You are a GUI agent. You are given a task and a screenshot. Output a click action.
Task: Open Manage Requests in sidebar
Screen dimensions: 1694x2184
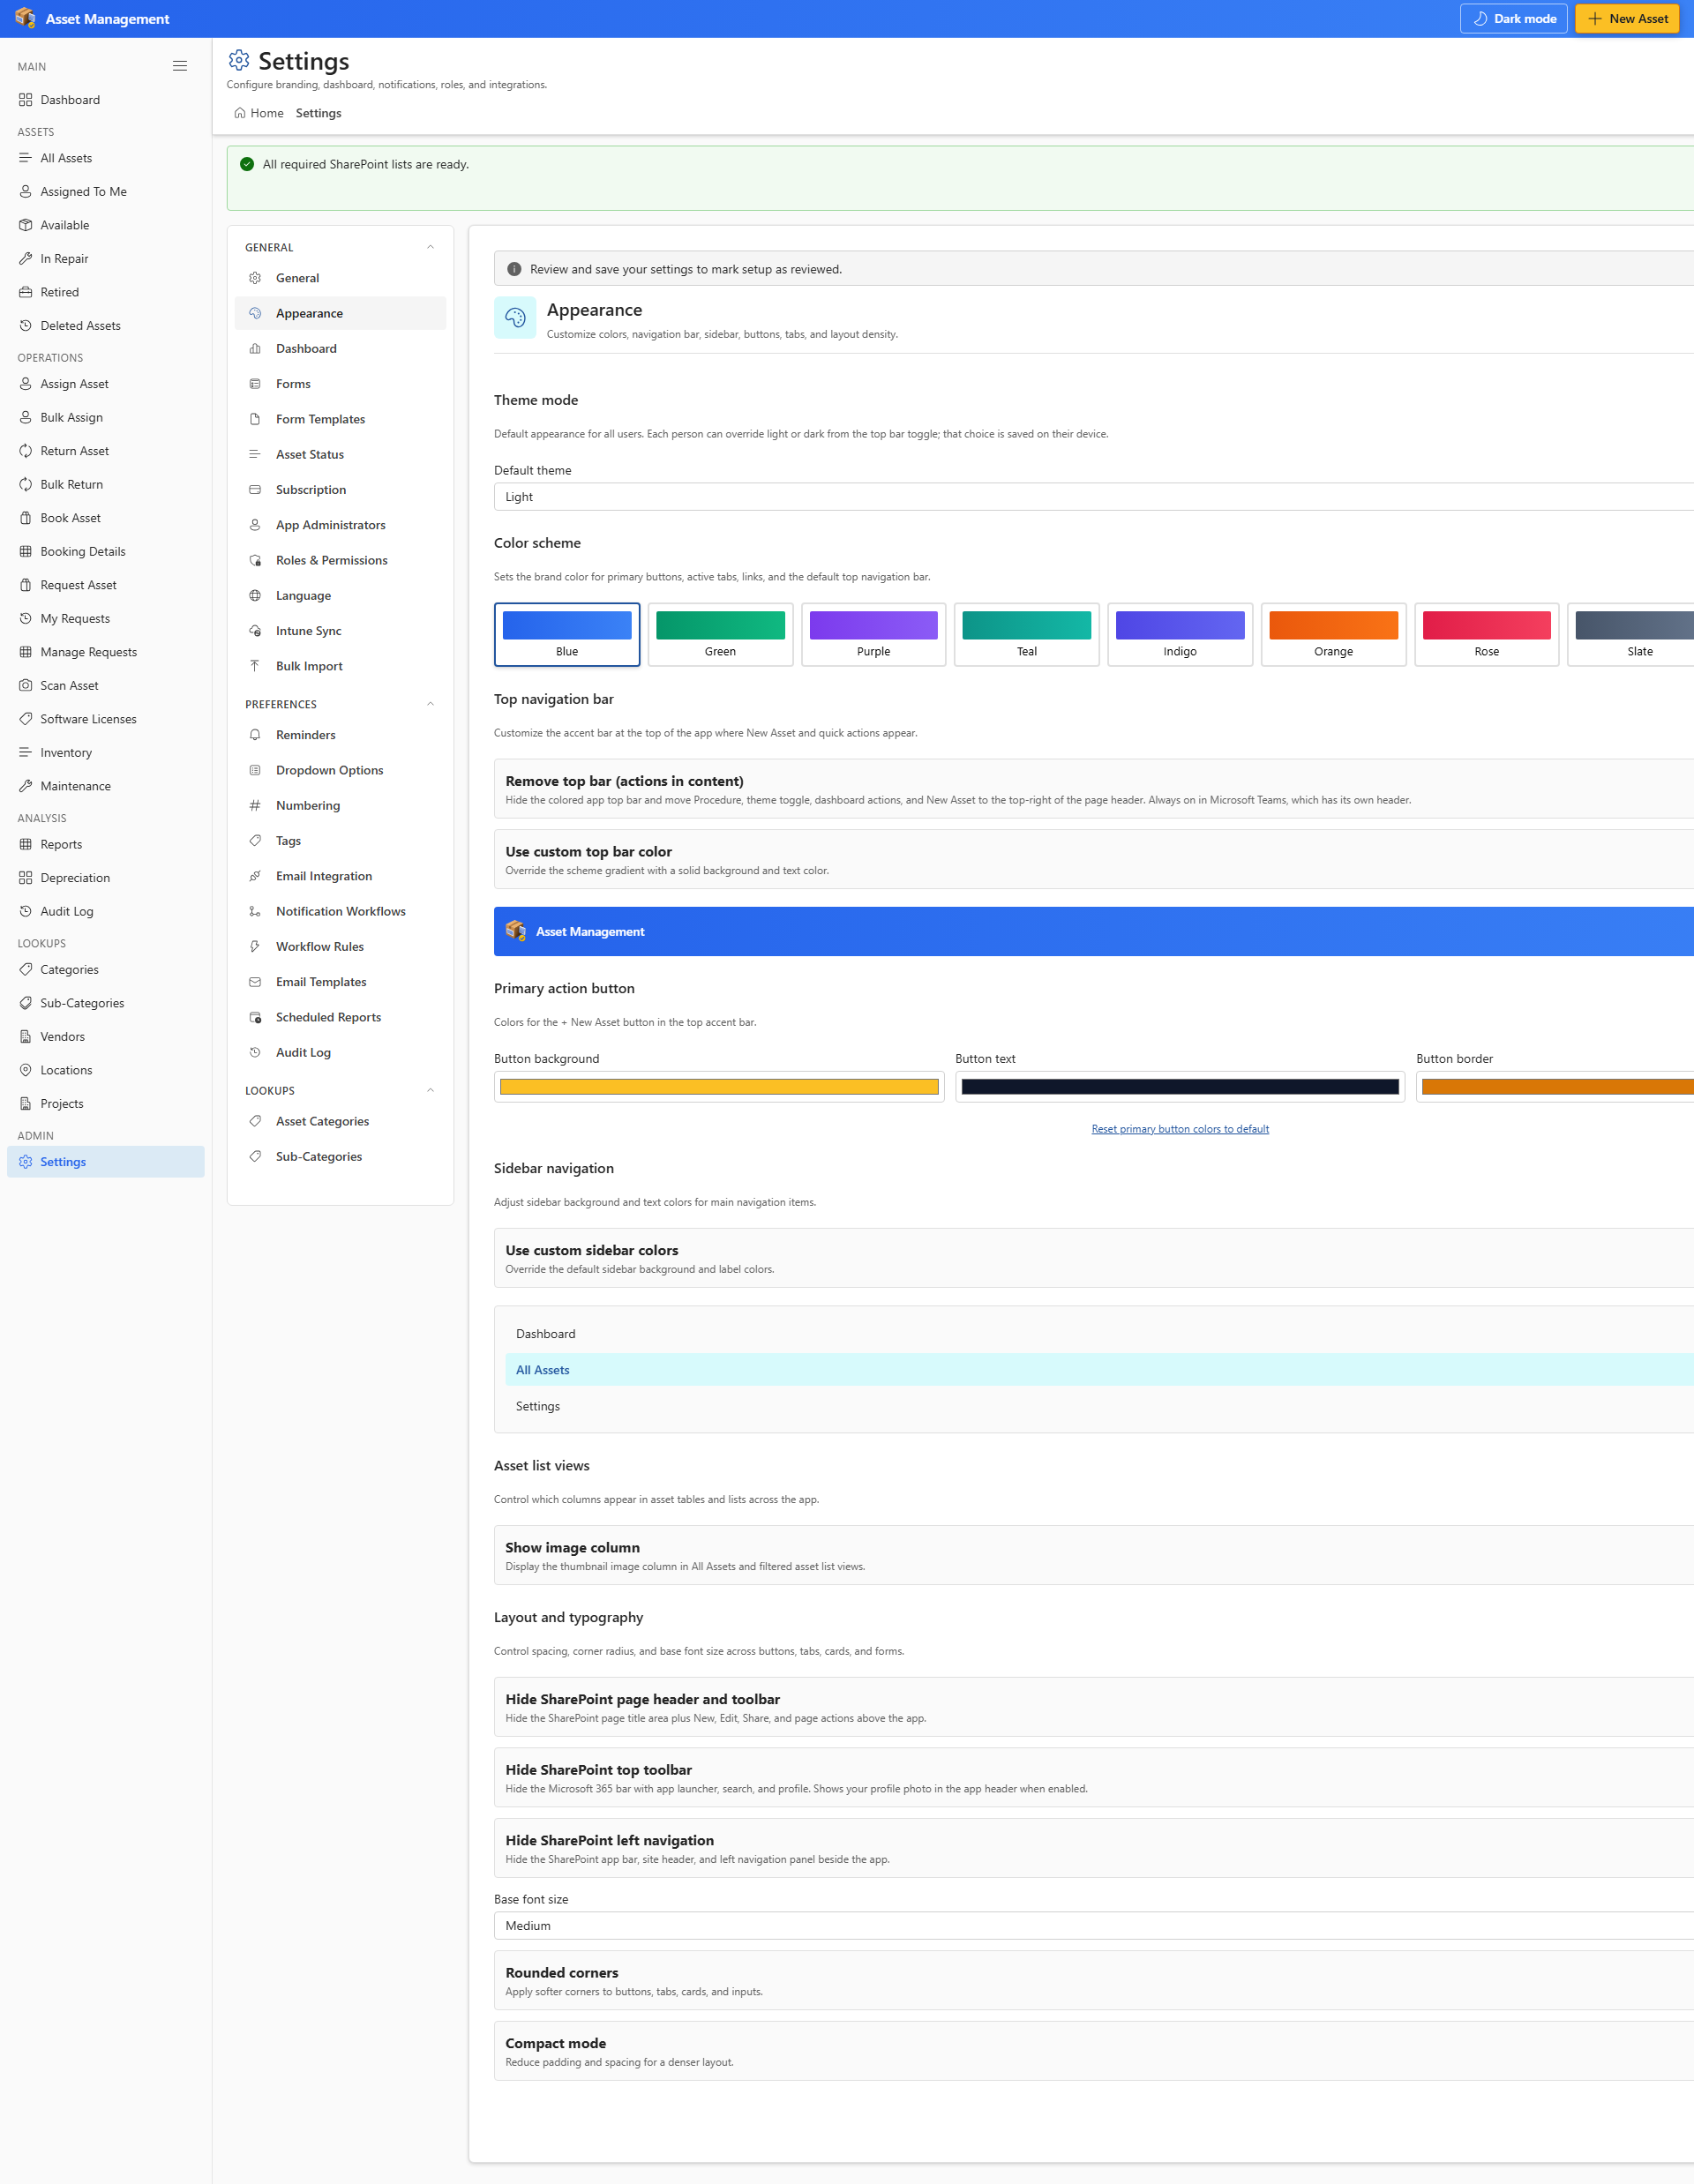pos(106,652)
